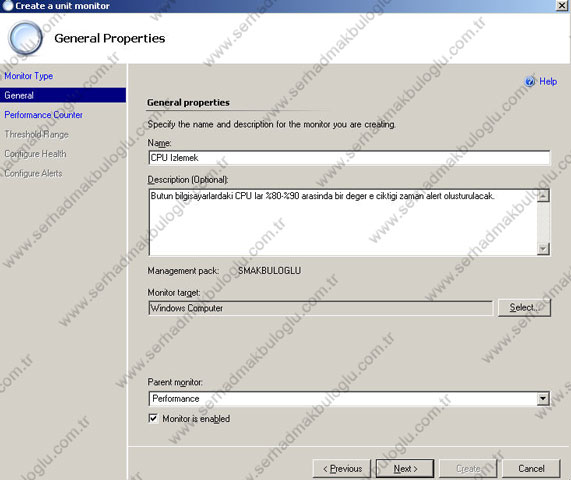
Task: Click the Performance combo box field
Action: pos(349,398)
